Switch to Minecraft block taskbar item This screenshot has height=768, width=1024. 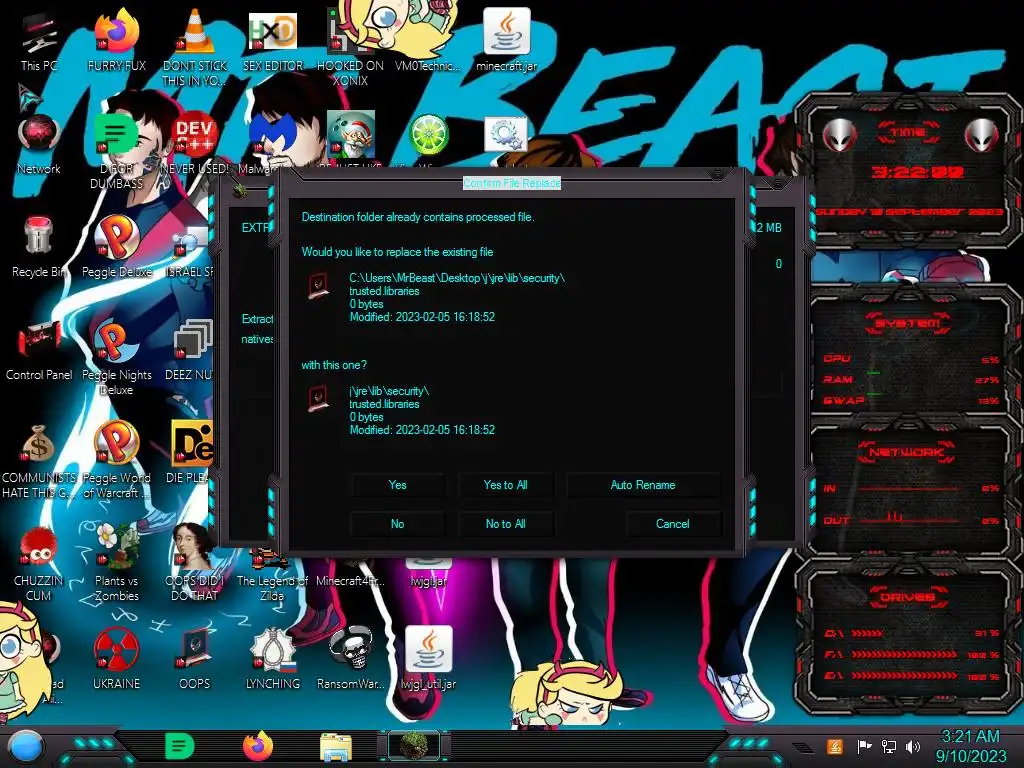tap(414, 746)
